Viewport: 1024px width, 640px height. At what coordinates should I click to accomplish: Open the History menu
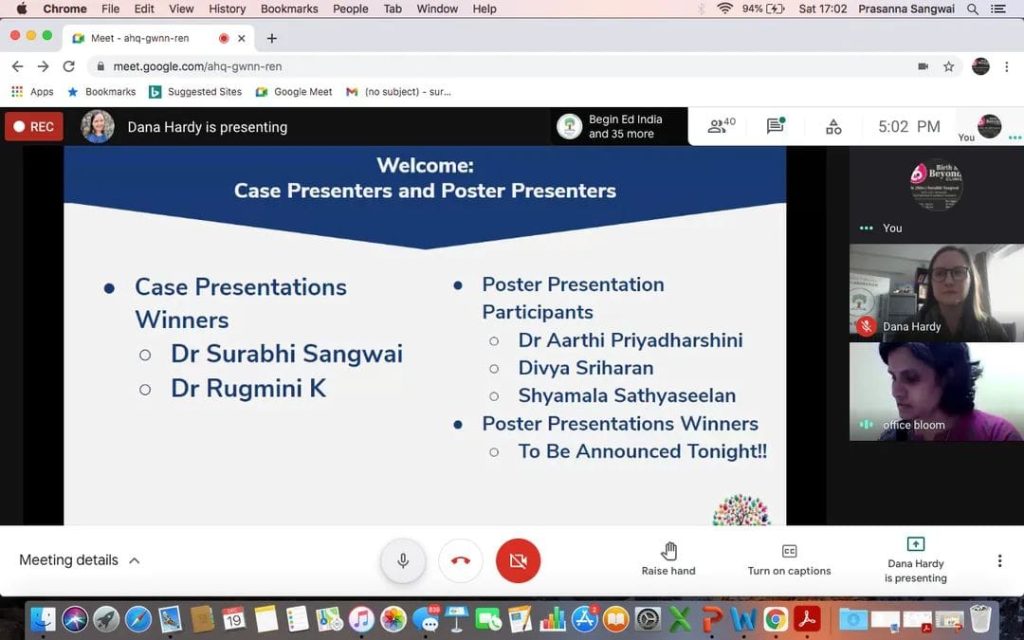[x=227, y=9]
